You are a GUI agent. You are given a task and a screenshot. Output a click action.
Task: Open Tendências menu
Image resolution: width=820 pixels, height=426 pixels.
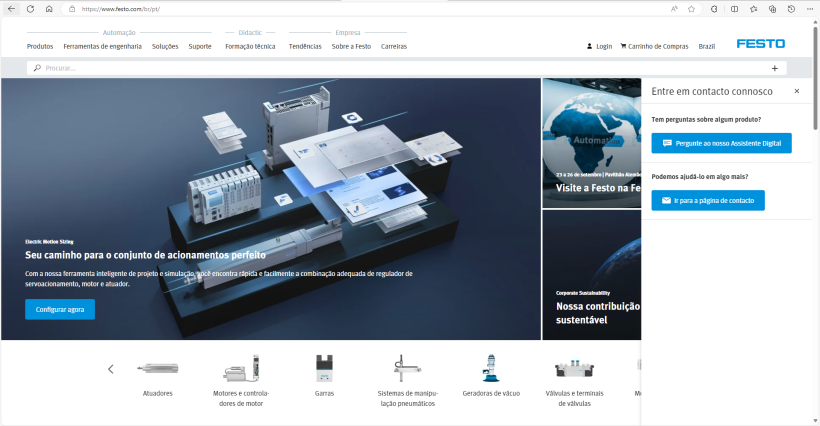305,47
